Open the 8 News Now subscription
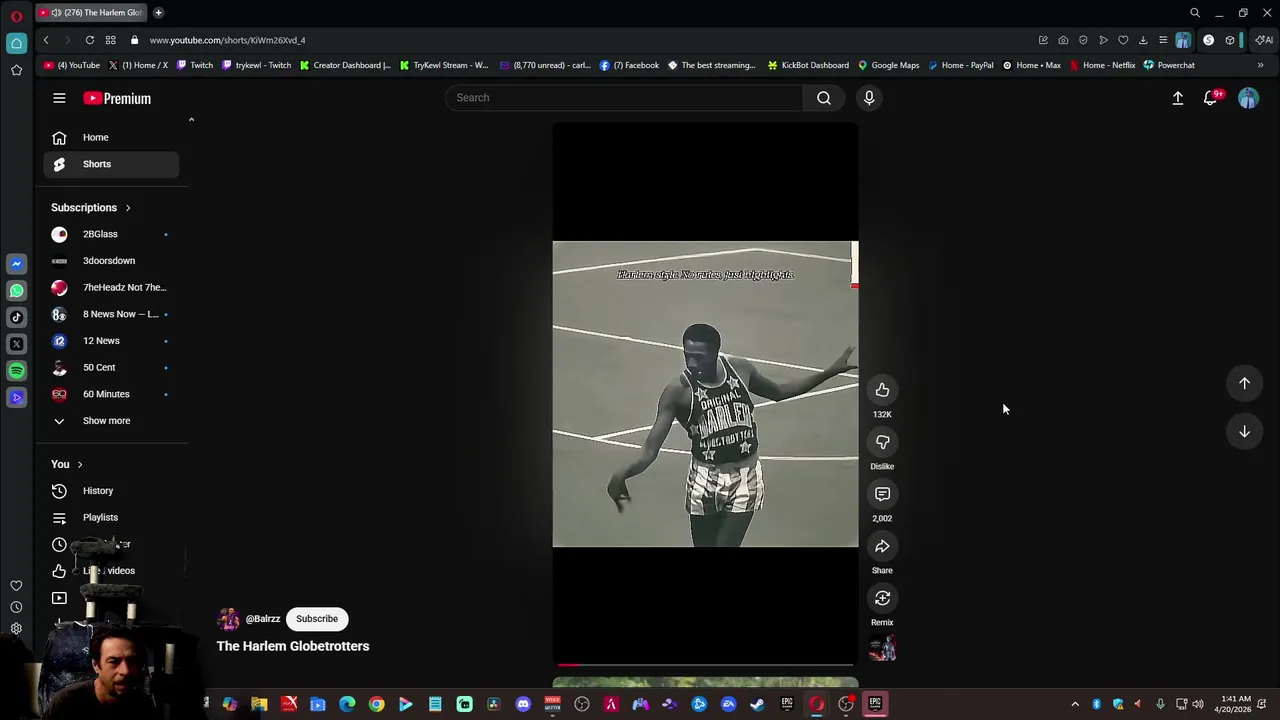 (x=111, y=314)
